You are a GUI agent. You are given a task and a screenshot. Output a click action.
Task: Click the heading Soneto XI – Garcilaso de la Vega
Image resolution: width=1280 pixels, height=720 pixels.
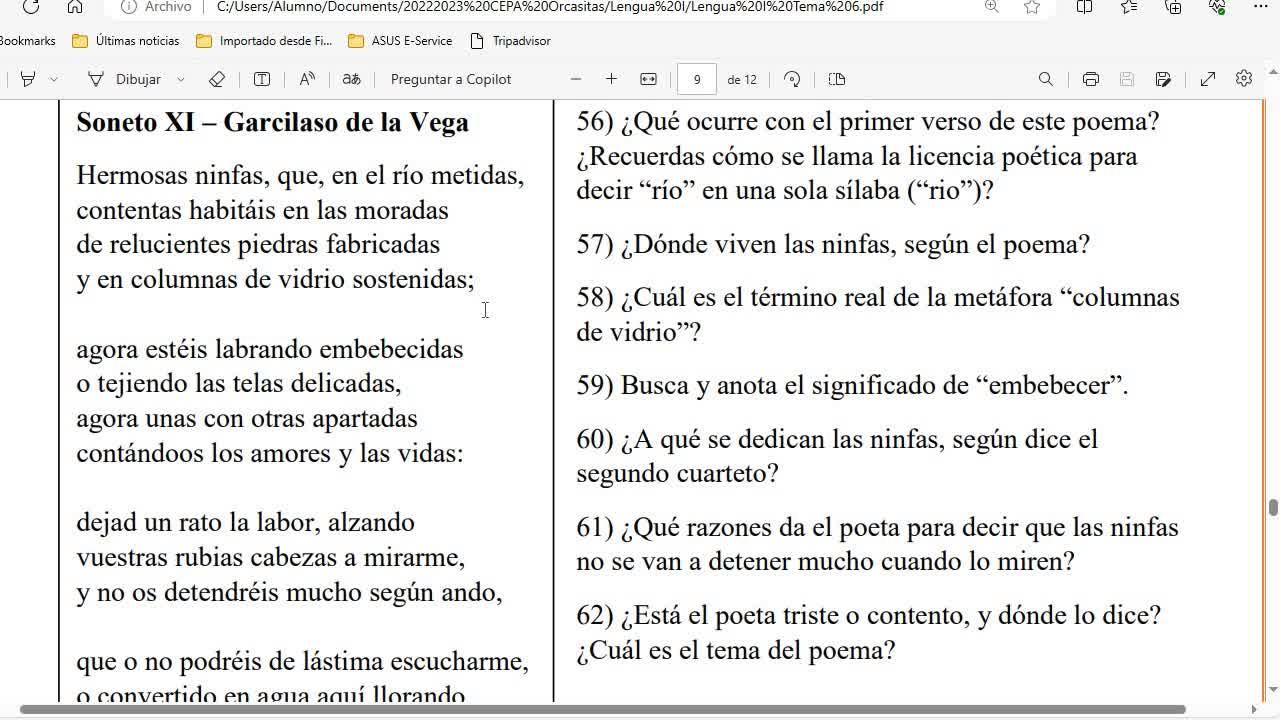273,122
